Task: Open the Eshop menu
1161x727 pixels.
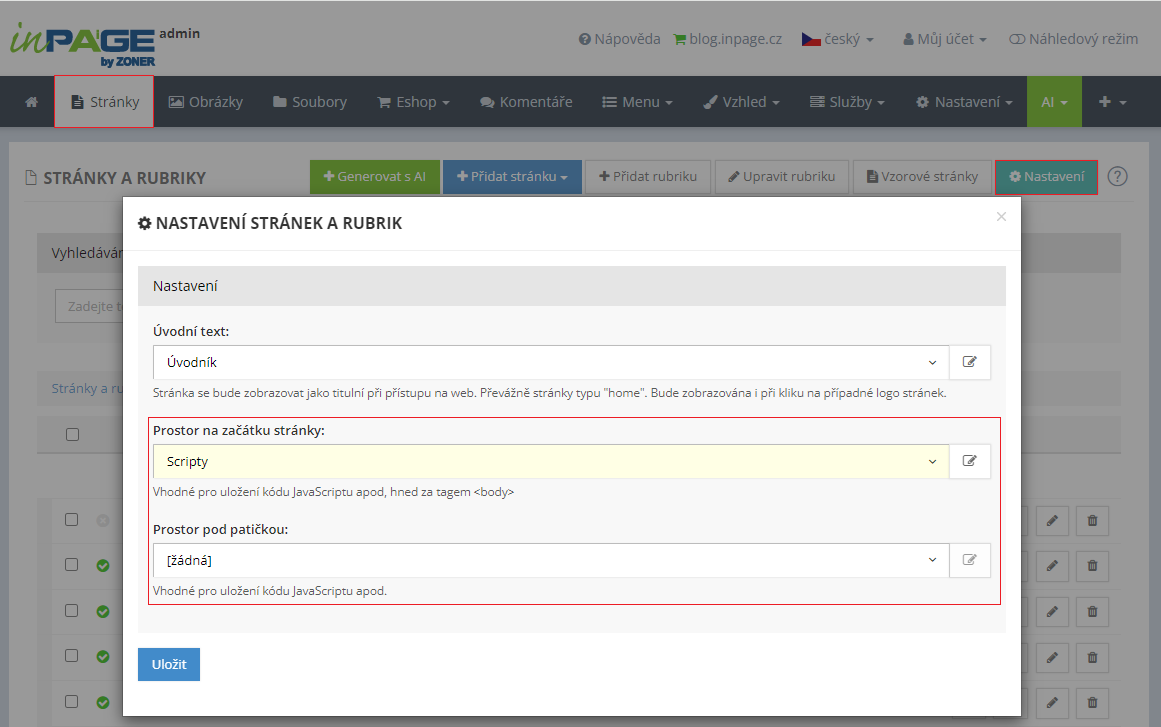Action: tap(413, 102)
